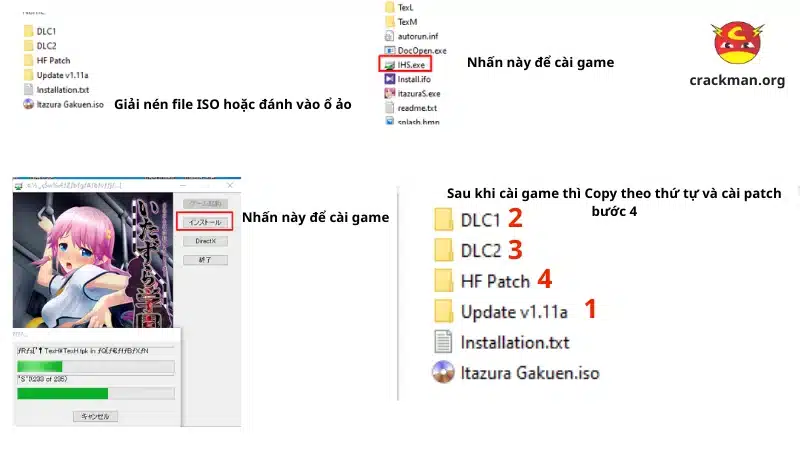
Task: Select the itazuraS.exe game icon
Action: coord(390,93)
